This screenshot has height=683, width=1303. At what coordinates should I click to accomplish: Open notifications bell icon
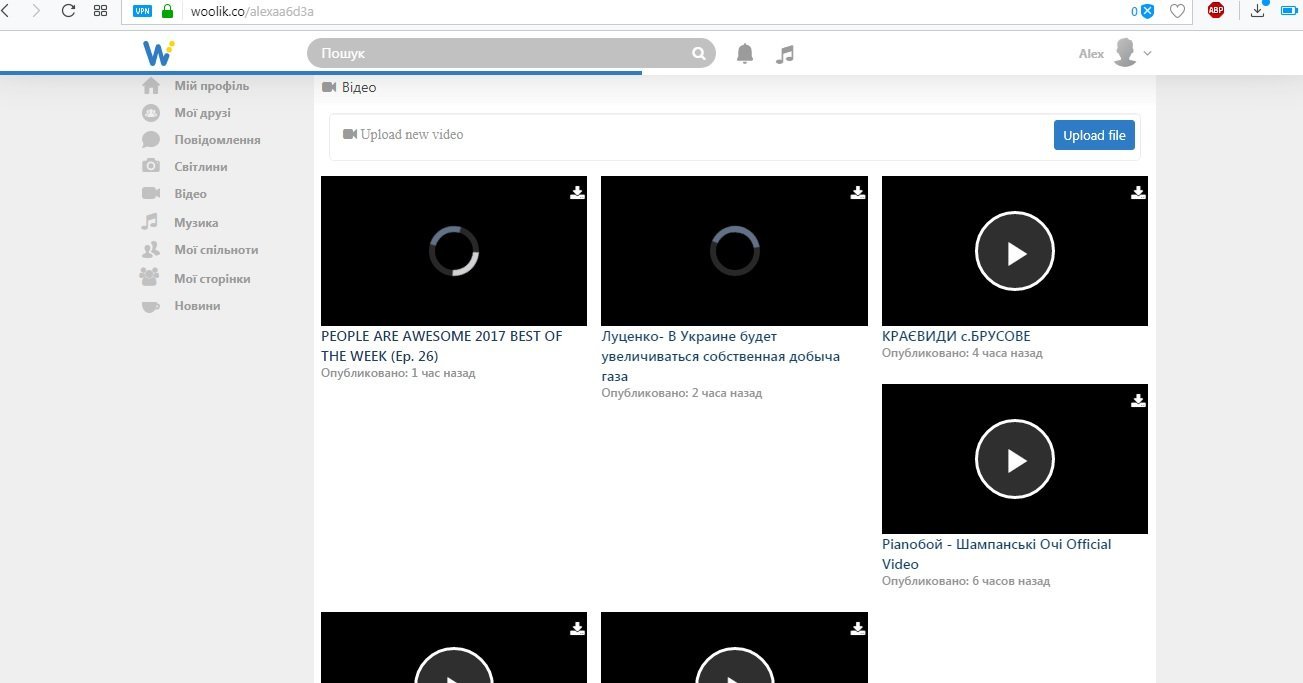(745, 54)
